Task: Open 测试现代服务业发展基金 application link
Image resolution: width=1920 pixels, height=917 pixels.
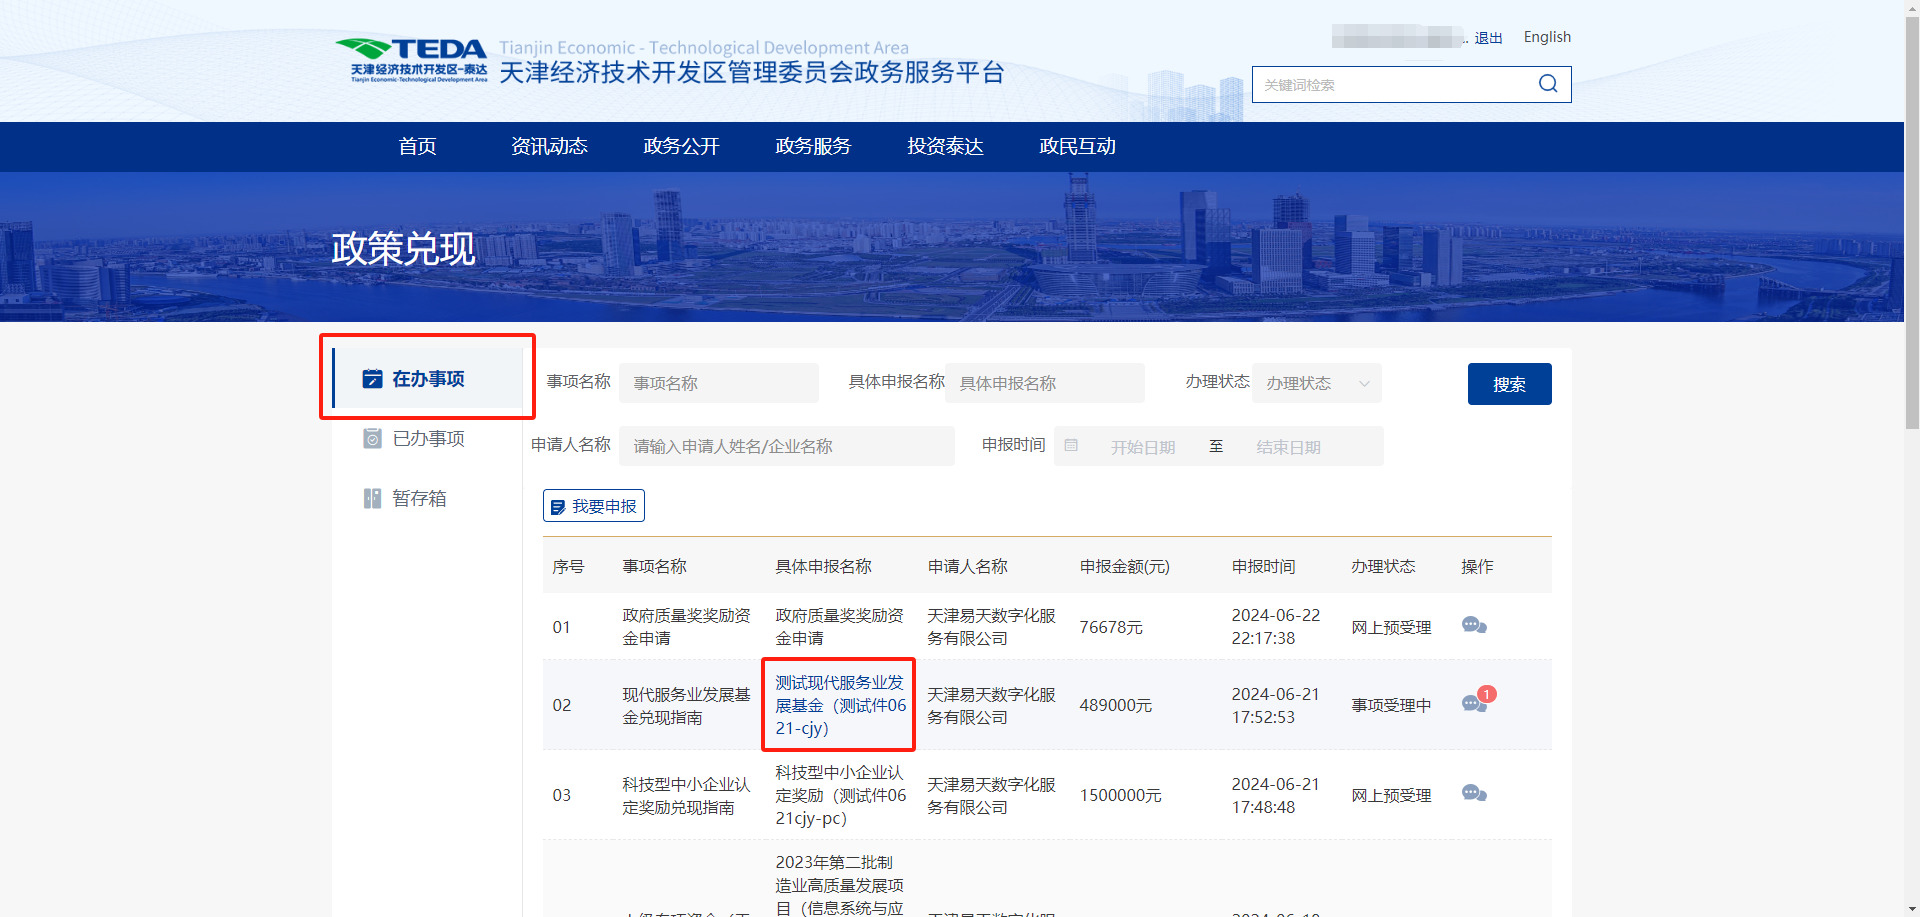Action: pyautogui.click(x=840, y=705)
